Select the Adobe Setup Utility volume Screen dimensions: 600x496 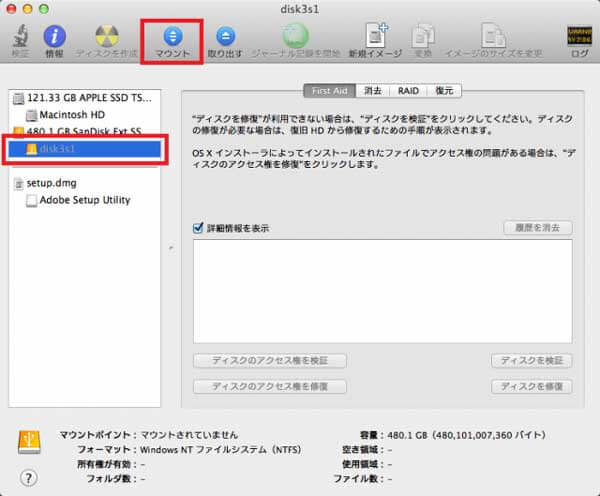click(x=84, y=200)
